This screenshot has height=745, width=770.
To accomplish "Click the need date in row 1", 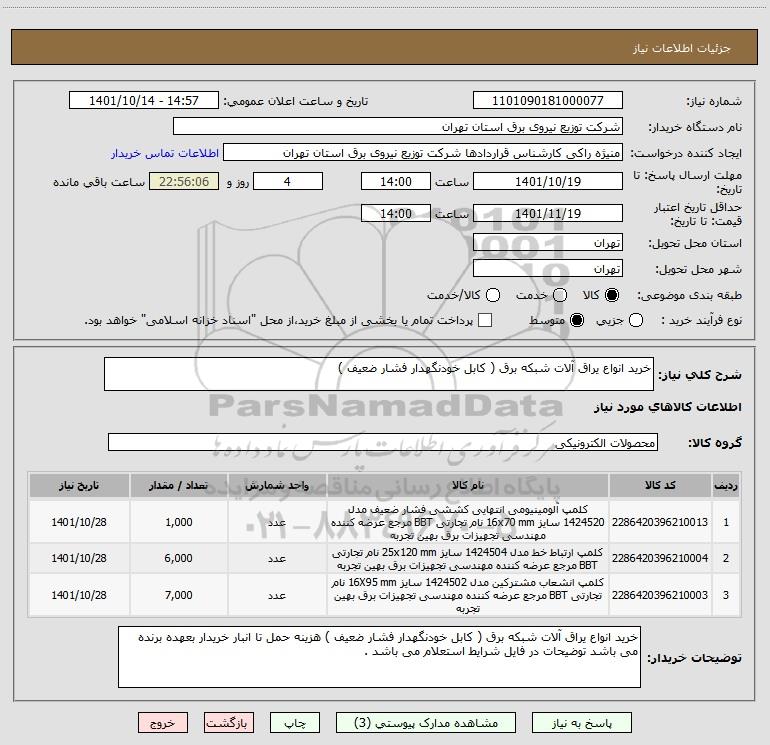I will [x=79, y=522].
